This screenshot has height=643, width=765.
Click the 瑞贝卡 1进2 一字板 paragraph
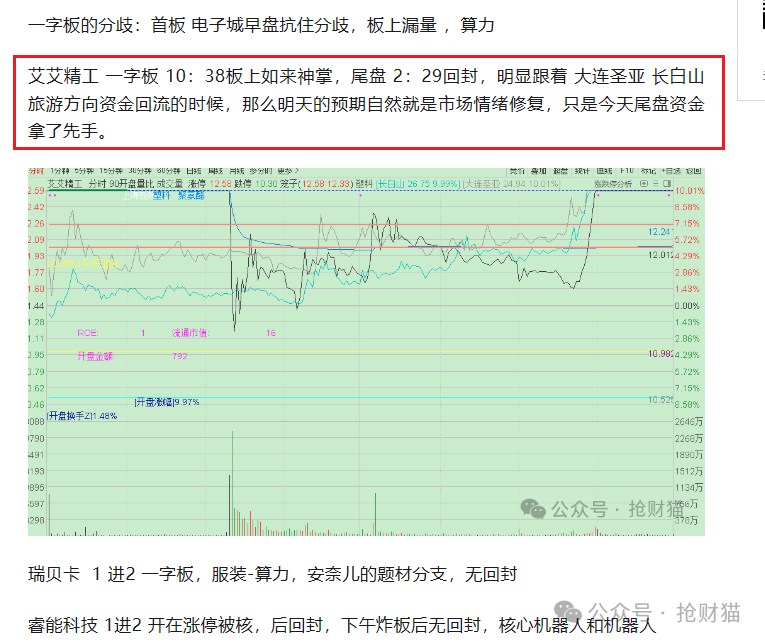coord(272,574)
